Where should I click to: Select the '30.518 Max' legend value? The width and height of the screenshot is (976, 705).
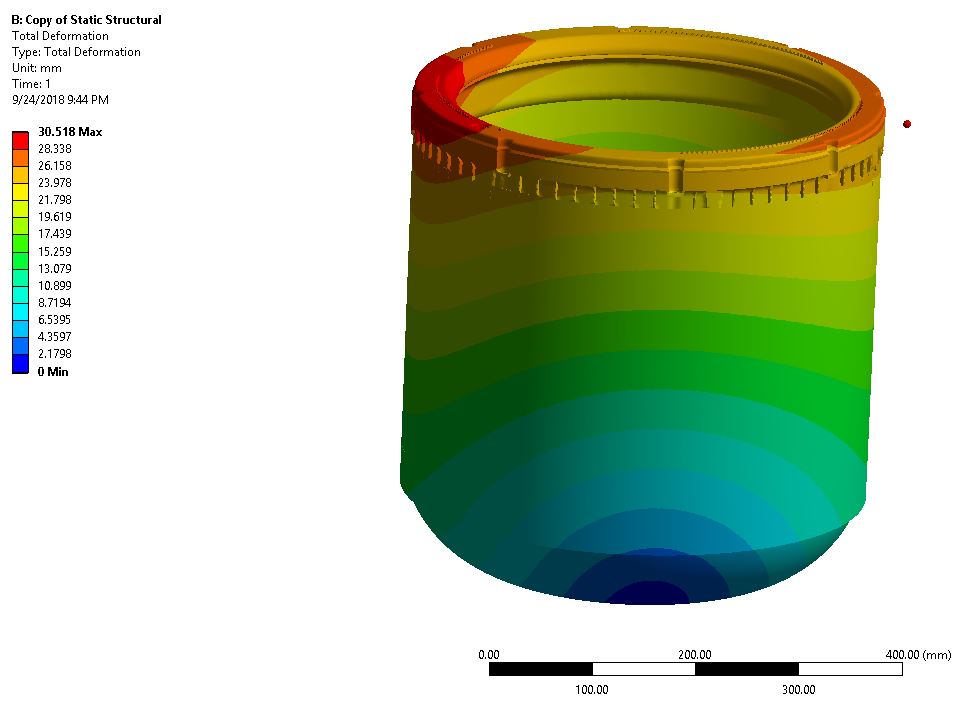pos(70,132)
